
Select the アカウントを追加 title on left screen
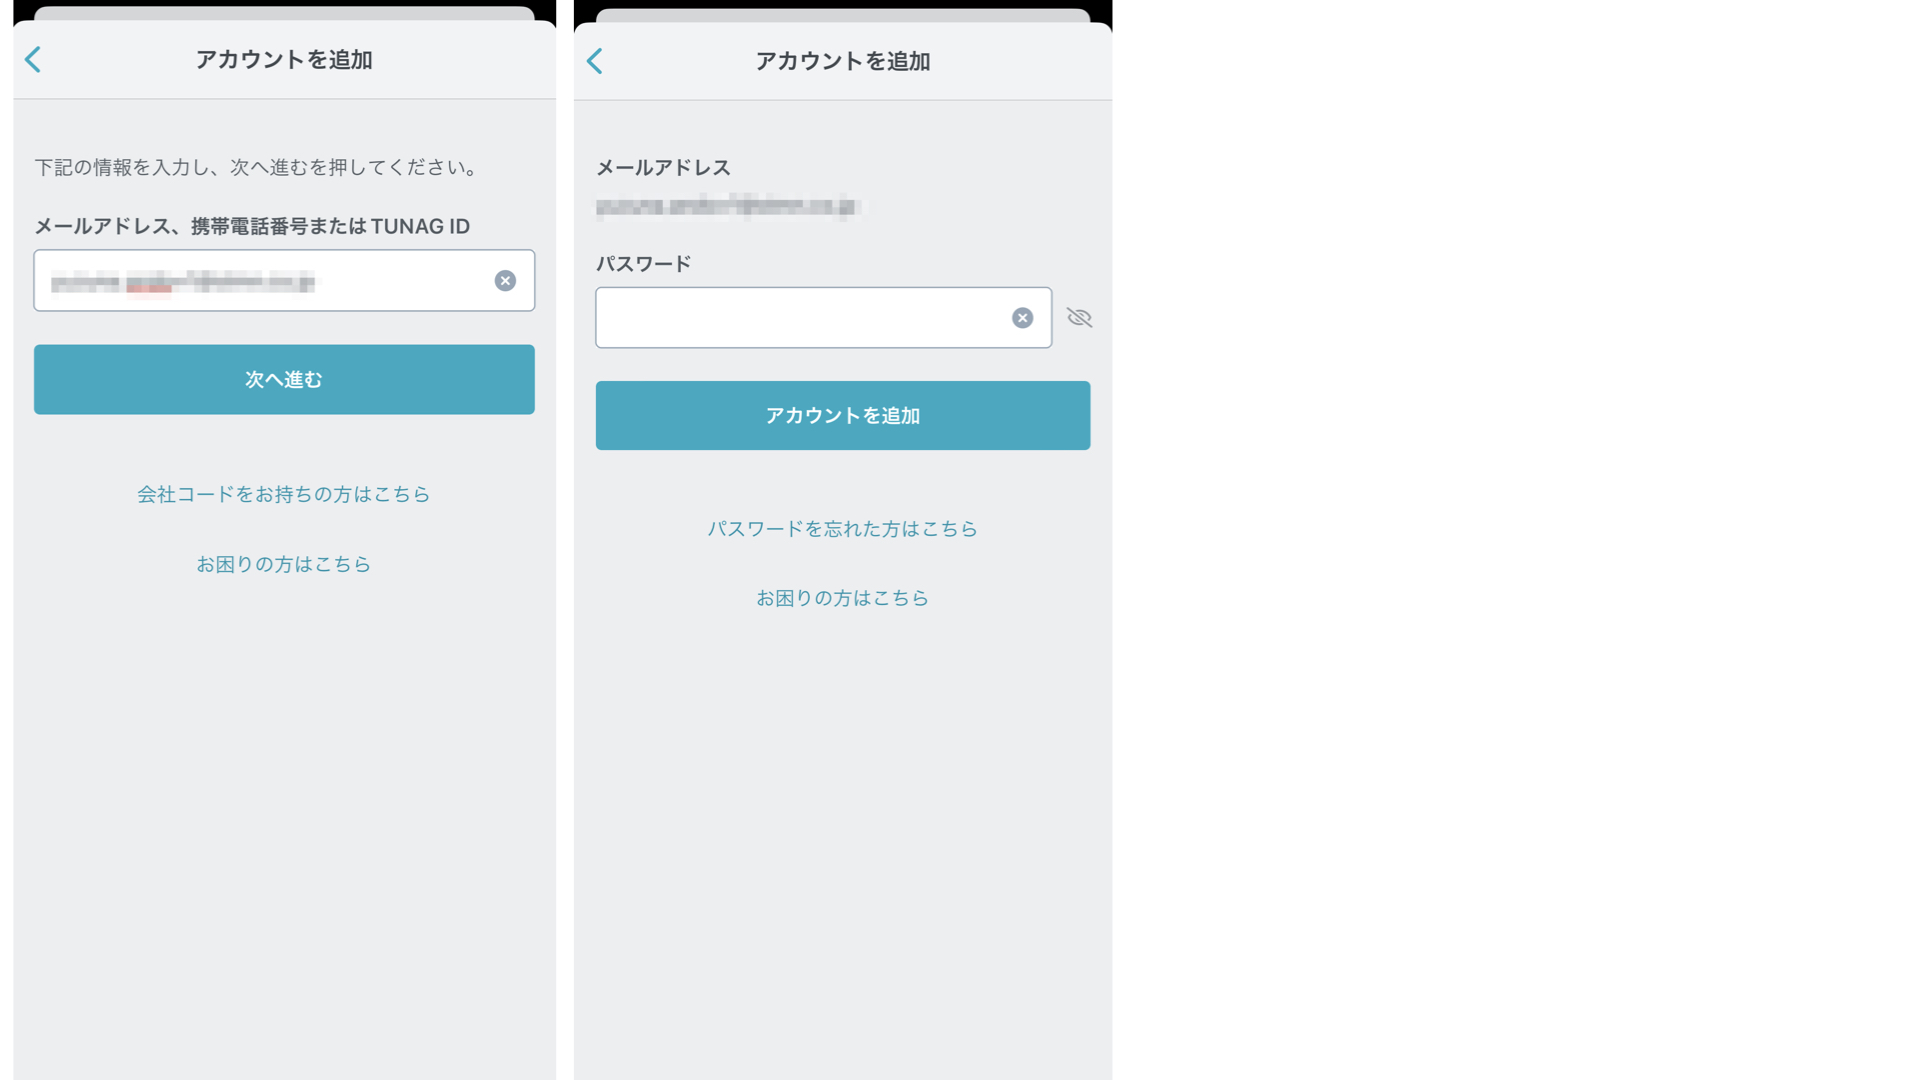284,60
